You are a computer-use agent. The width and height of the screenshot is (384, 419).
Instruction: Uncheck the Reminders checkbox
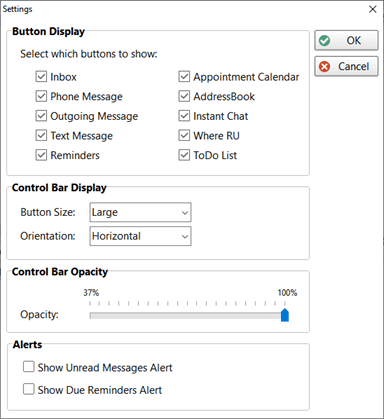[x=41, y=155]
